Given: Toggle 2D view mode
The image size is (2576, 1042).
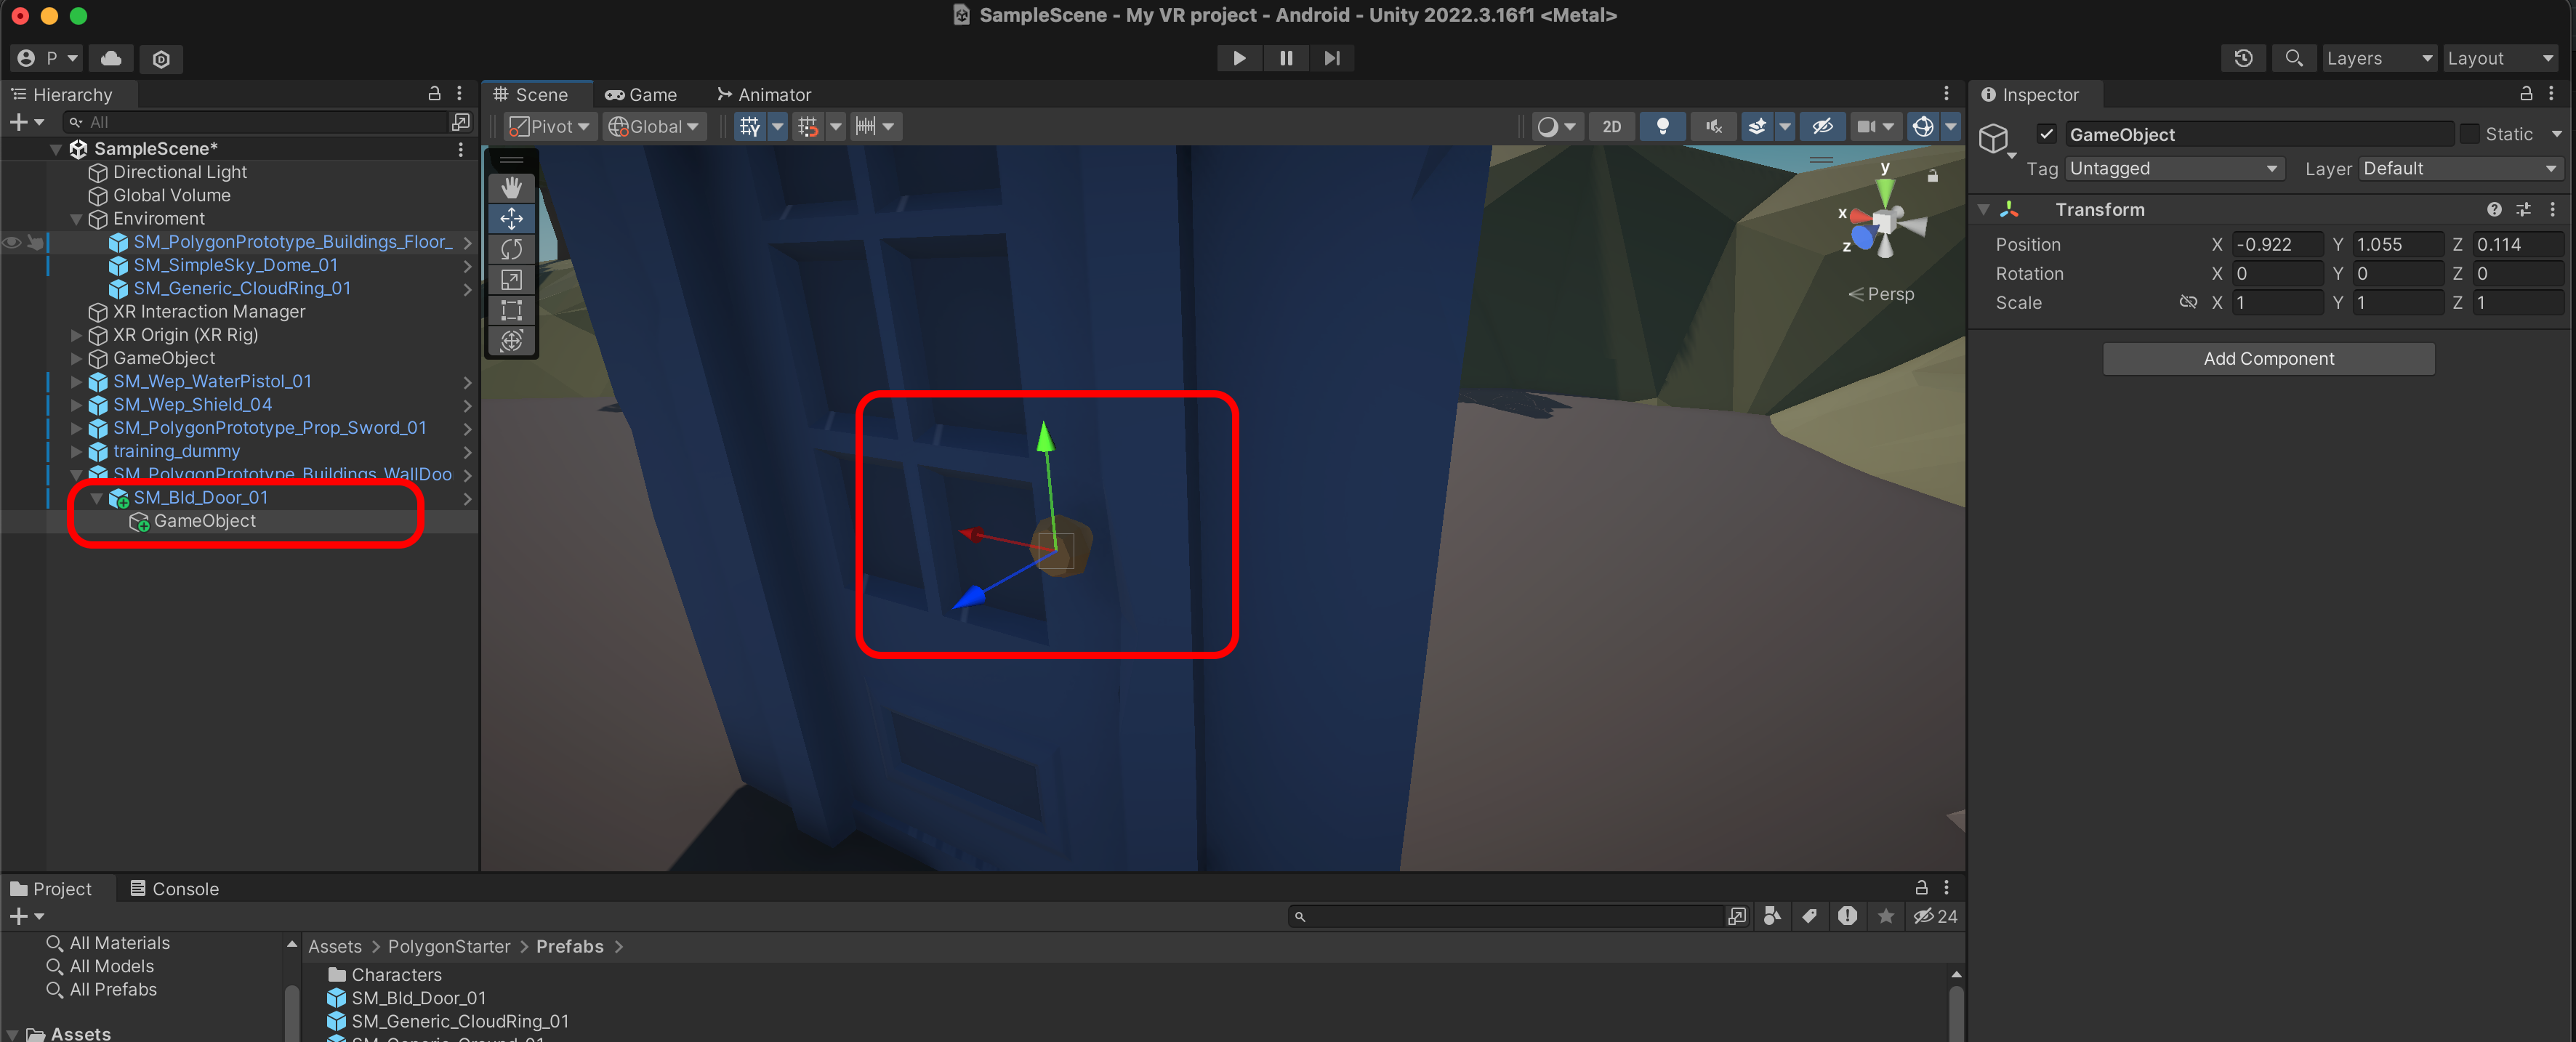Looking at the screenshot, I should coord(1611,126).
